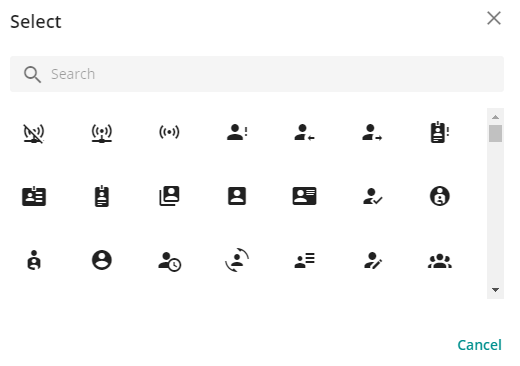Select the account with right arrow icon

(372, 132)
